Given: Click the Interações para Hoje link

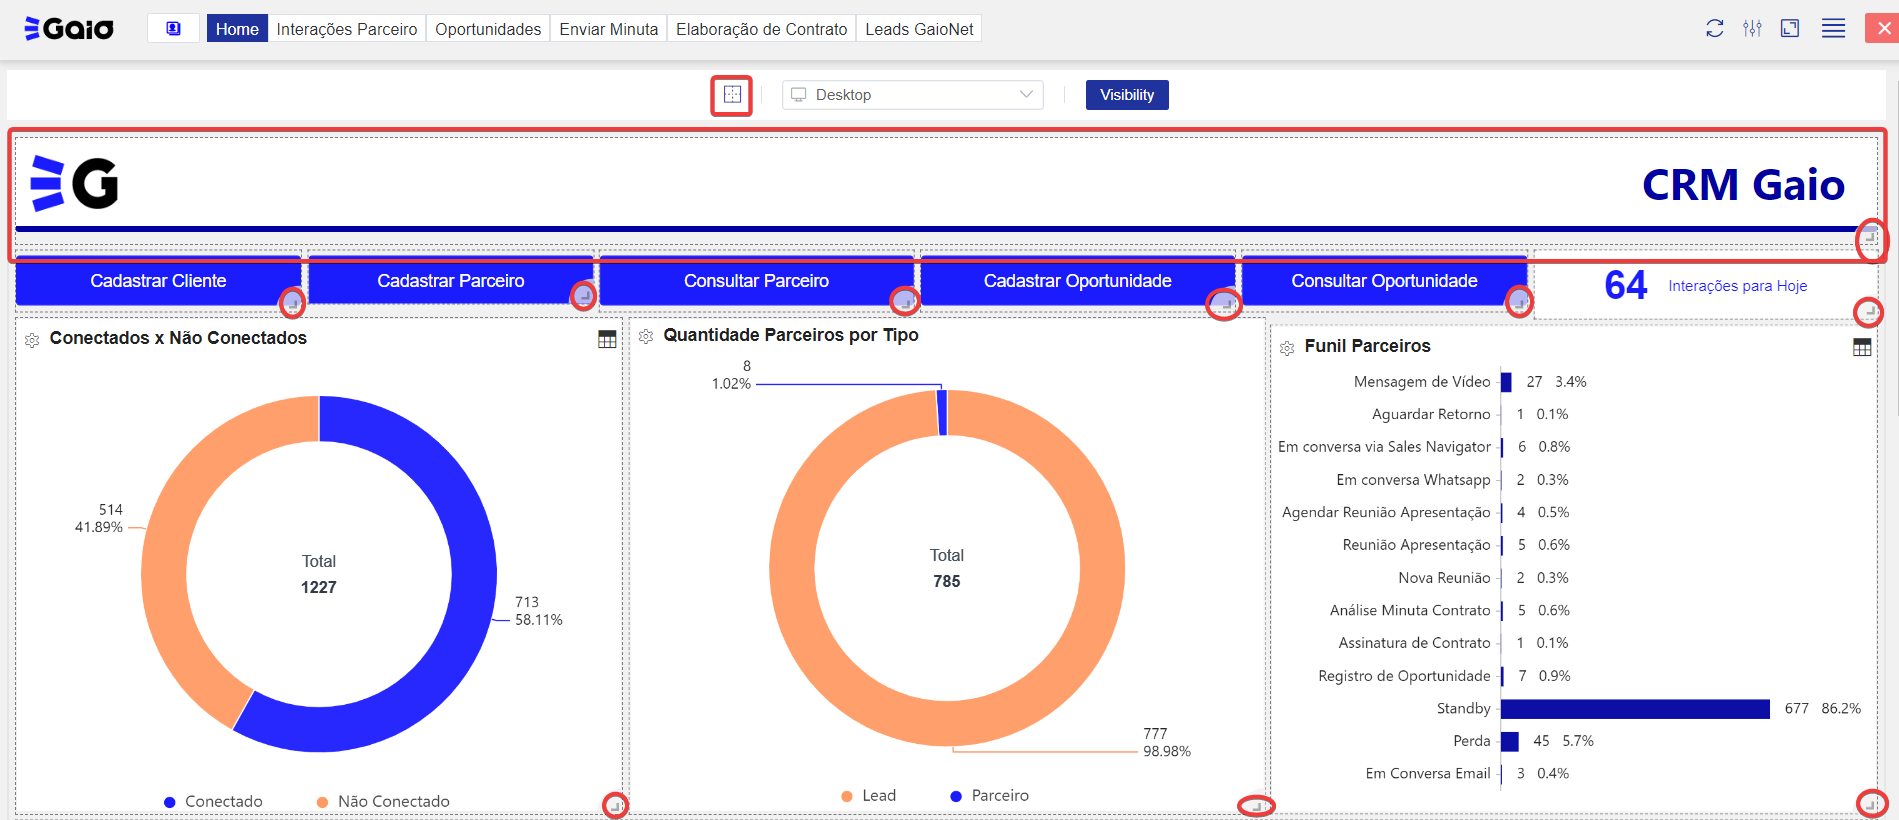Looking at the screenshot, I should pyautogui.click(x=1737, y=286).
